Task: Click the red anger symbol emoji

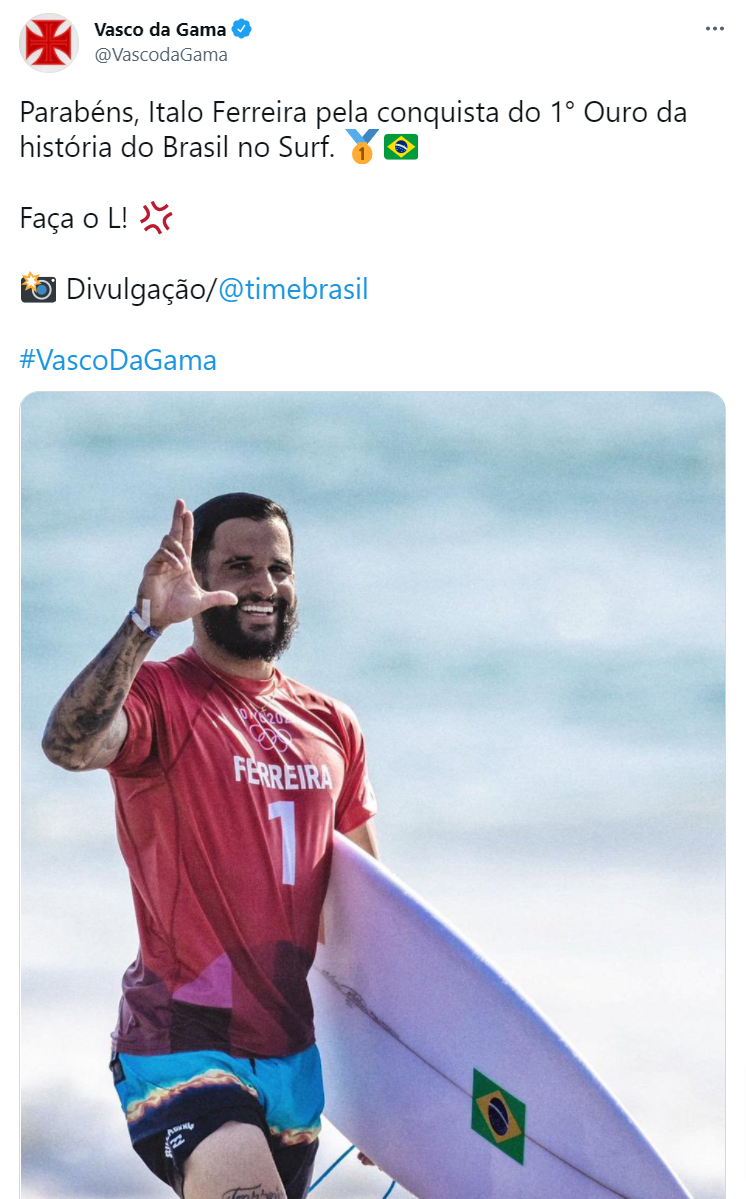Action: tap(156, 218)
